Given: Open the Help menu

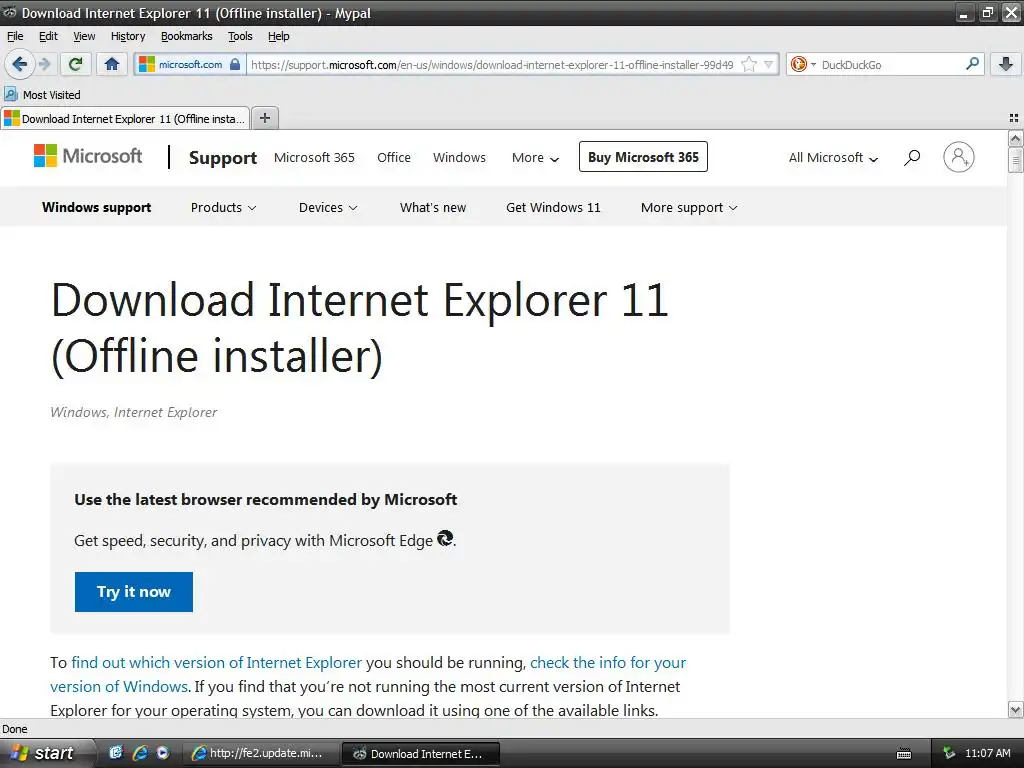Looking at the screenshot, I should (279, 36).
